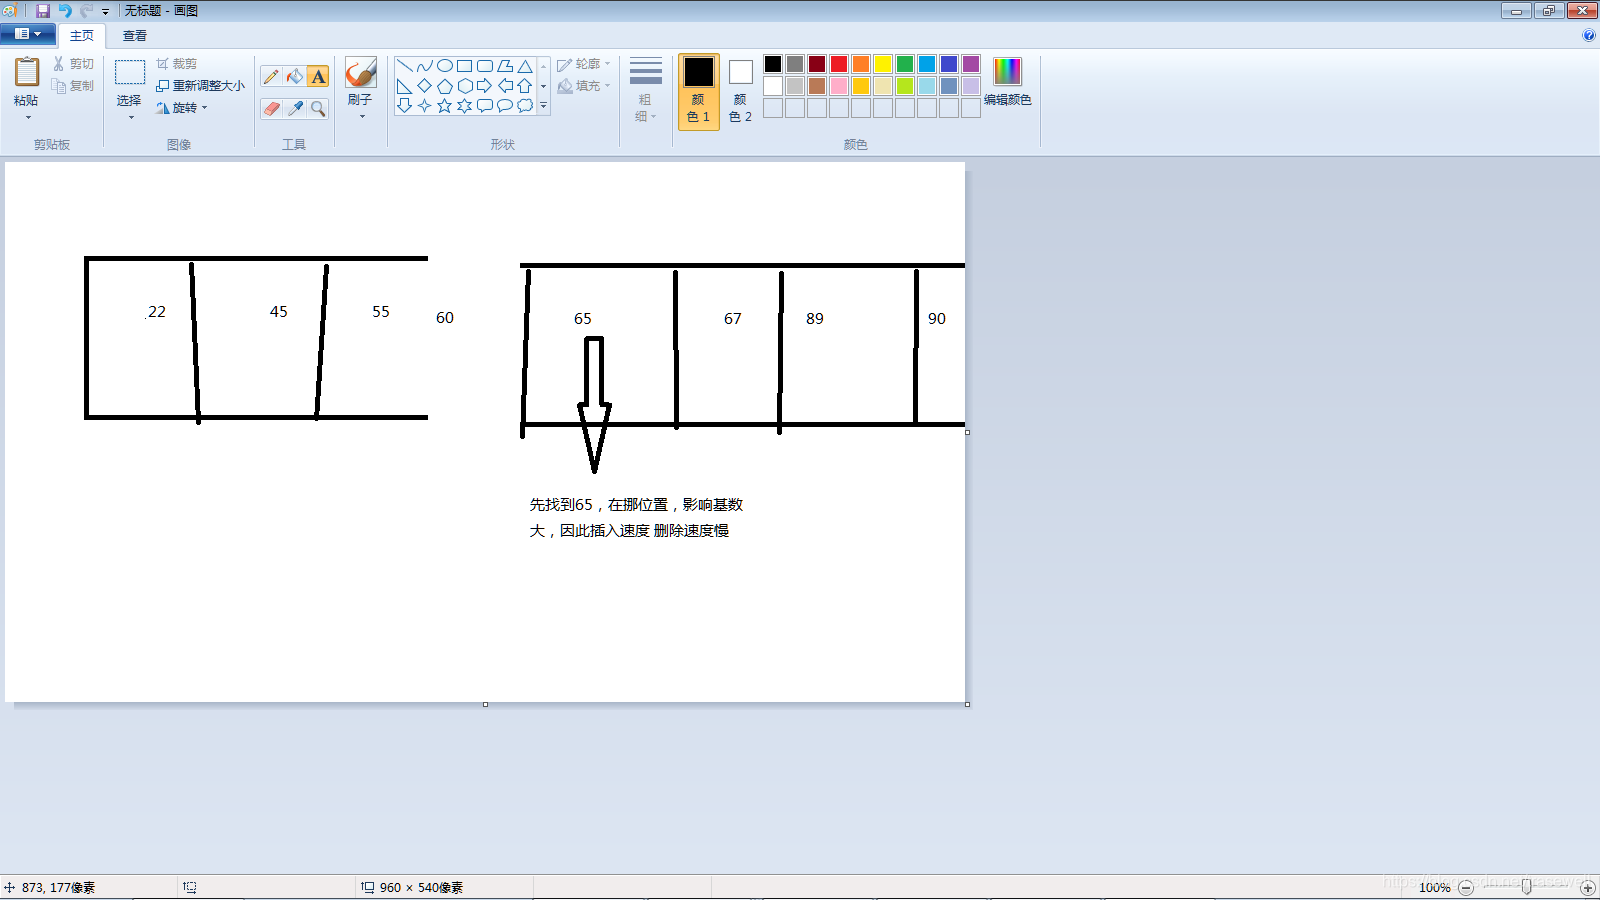Viewport: 1600px width, 900px height.
Task: Select the Eraser tool
Action: coord(271,108)
